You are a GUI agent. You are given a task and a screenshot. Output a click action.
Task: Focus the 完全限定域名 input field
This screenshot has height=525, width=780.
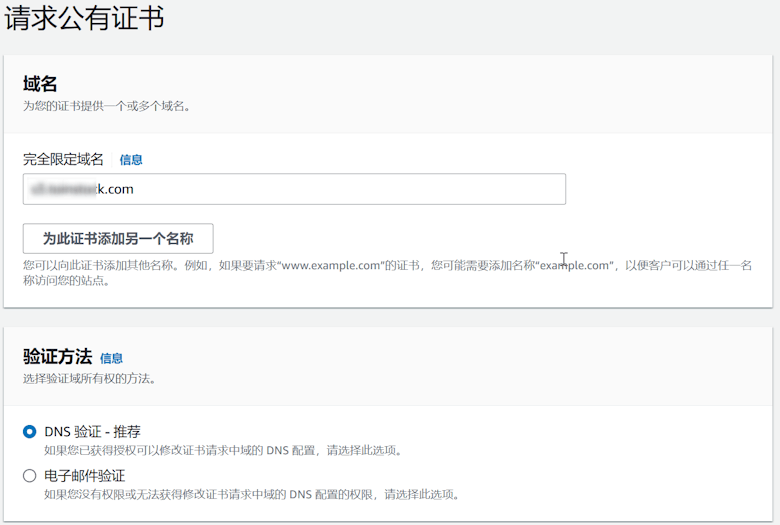click(294, 189)
